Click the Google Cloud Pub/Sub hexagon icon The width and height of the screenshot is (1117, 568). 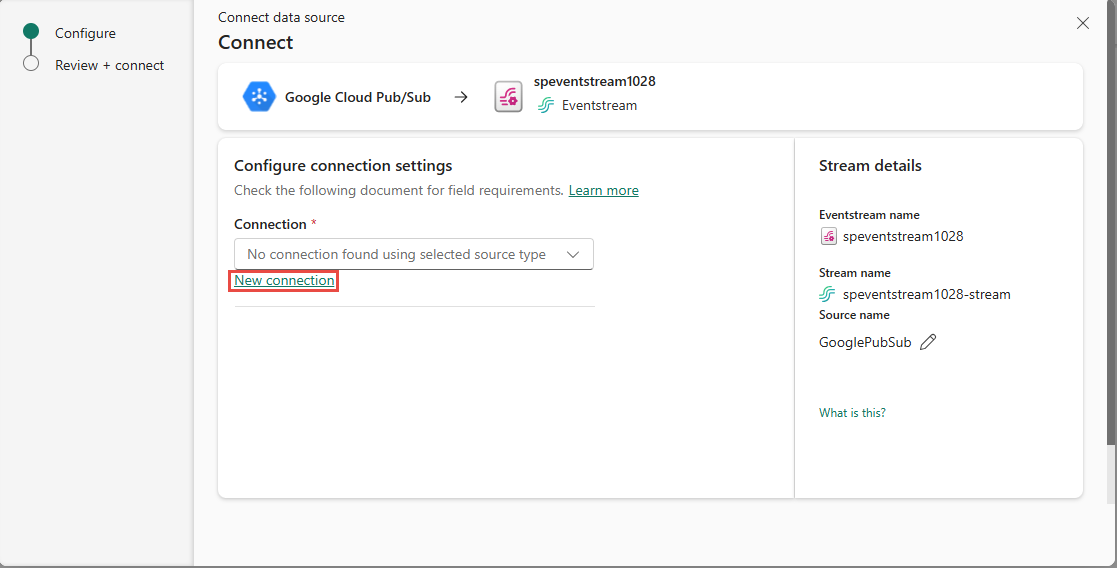pos(259,97)
